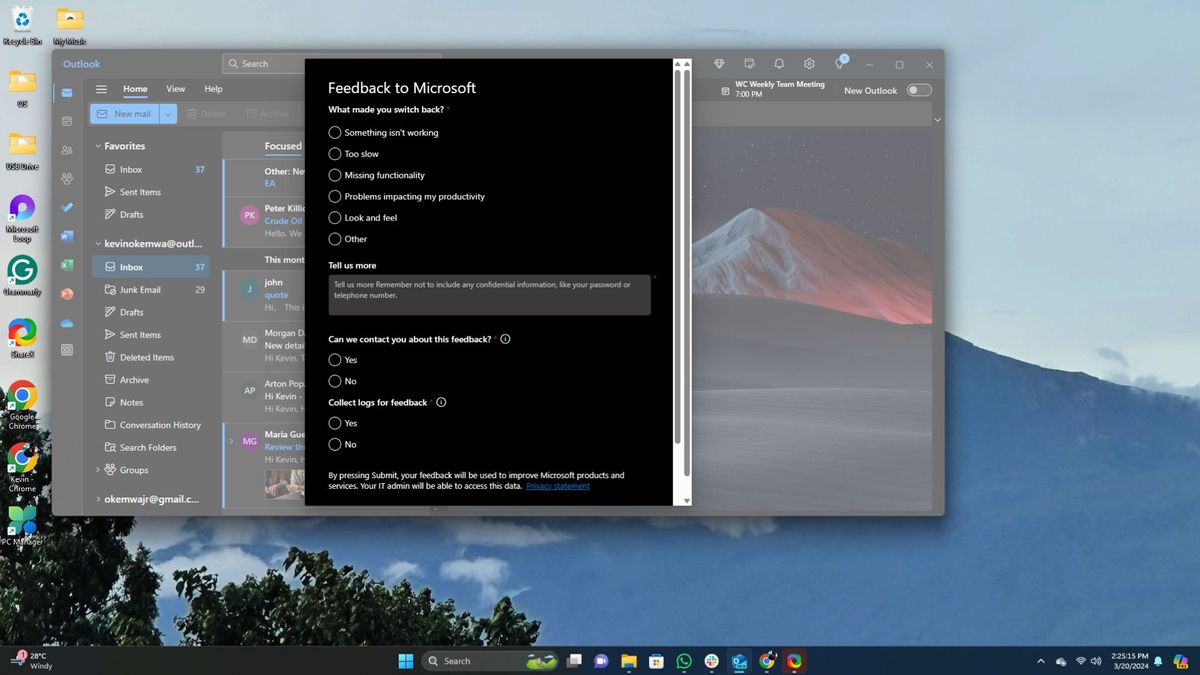Switch to the View tab
This screenshot has width=1200, height=675.
point(175,88)
